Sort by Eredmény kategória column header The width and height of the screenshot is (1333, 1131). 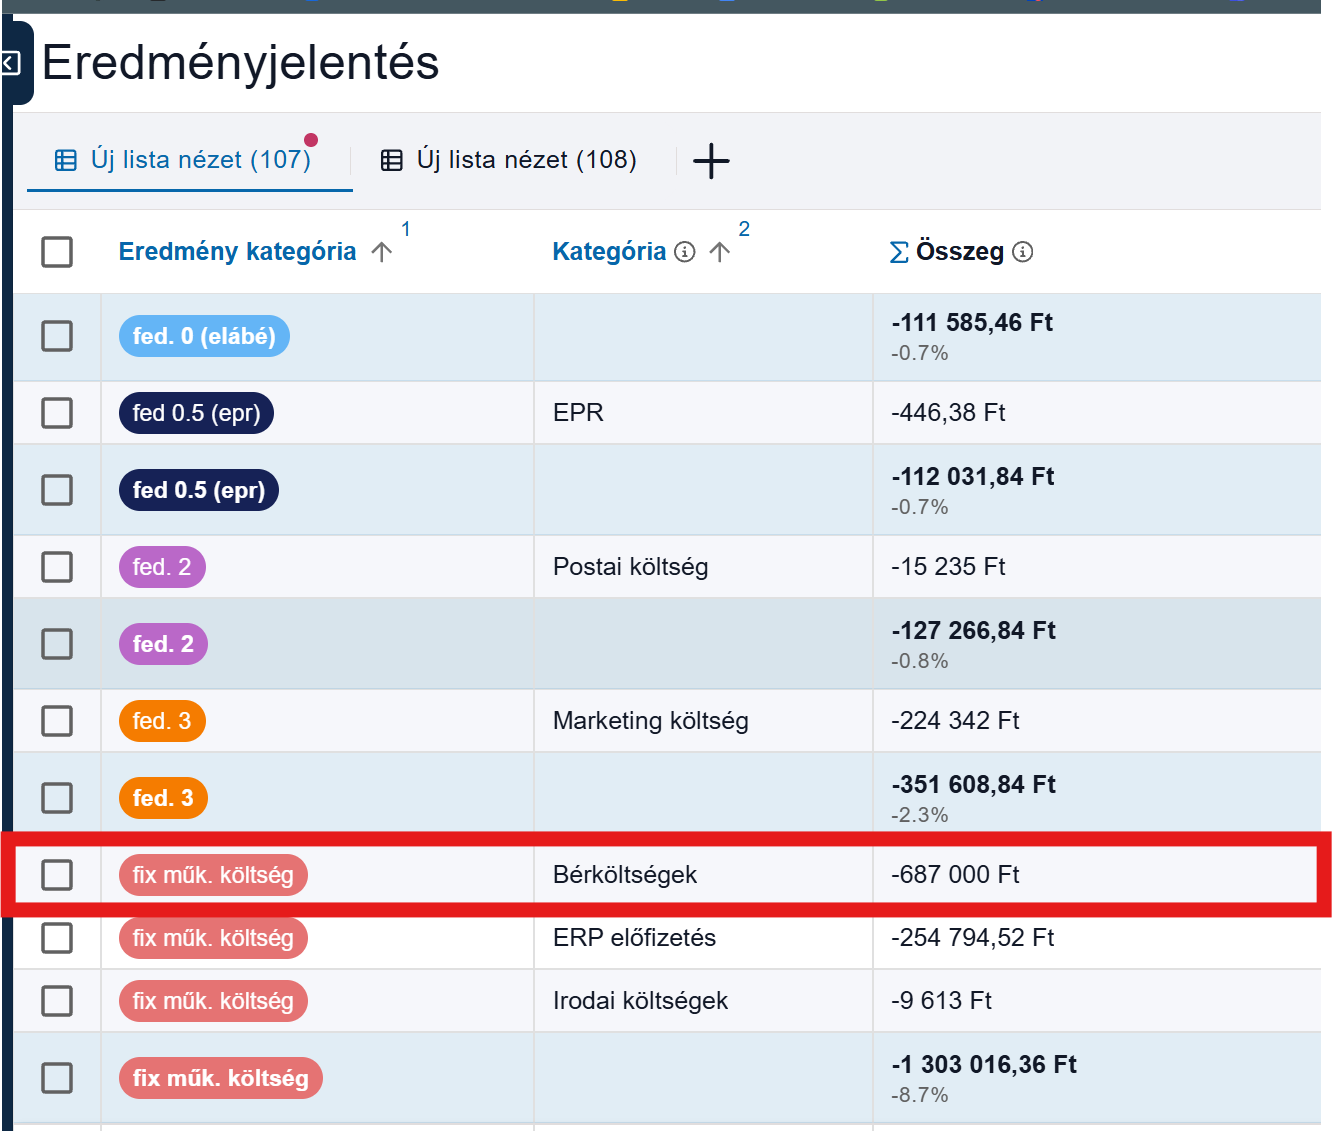[x=237, y=252]
